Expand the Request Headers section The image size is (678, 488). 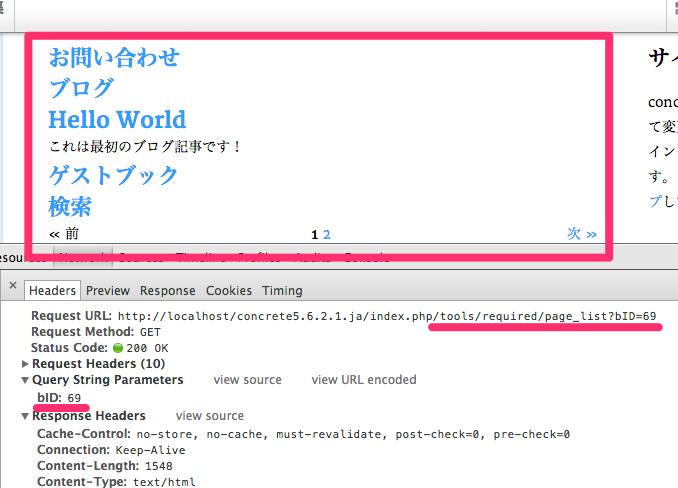tap(26, 364)
